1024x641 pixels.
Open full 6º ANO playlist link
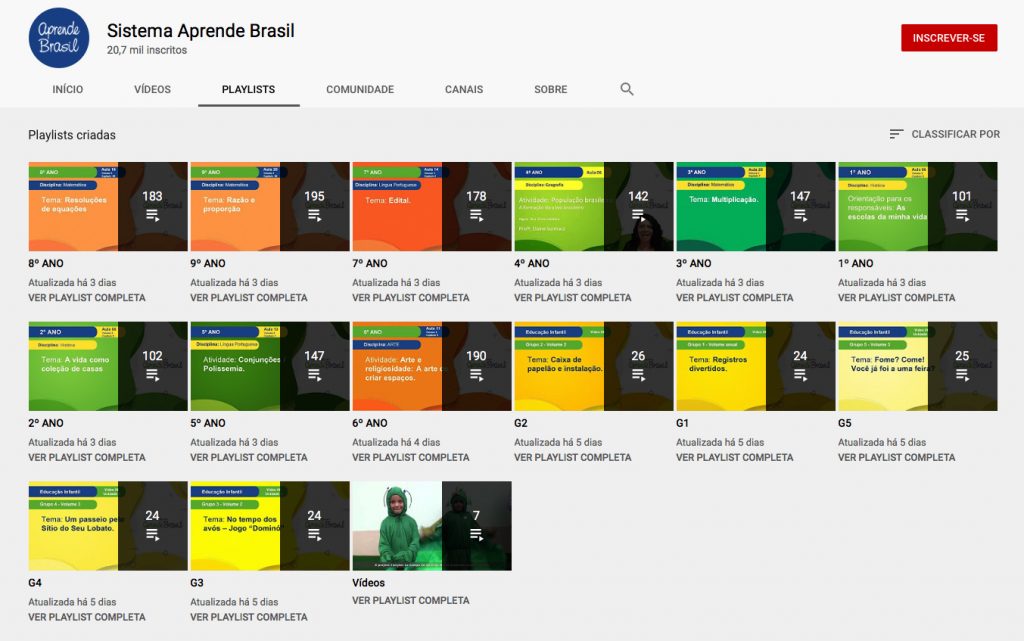tap(411, 458)
